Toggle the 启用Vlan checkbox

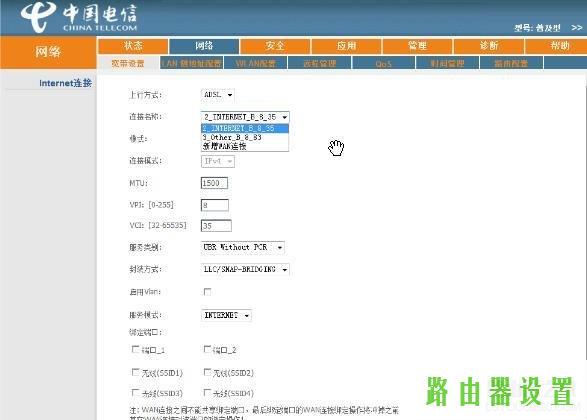(x=207, y=292)
